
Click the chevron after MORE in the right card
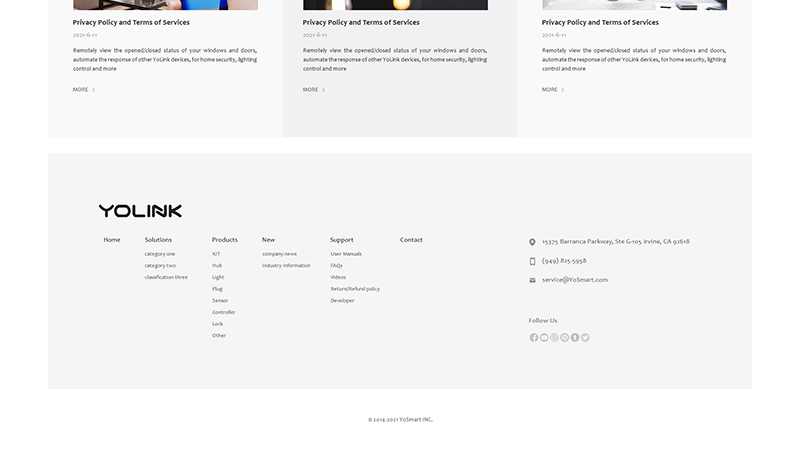[x=563, y=90]
